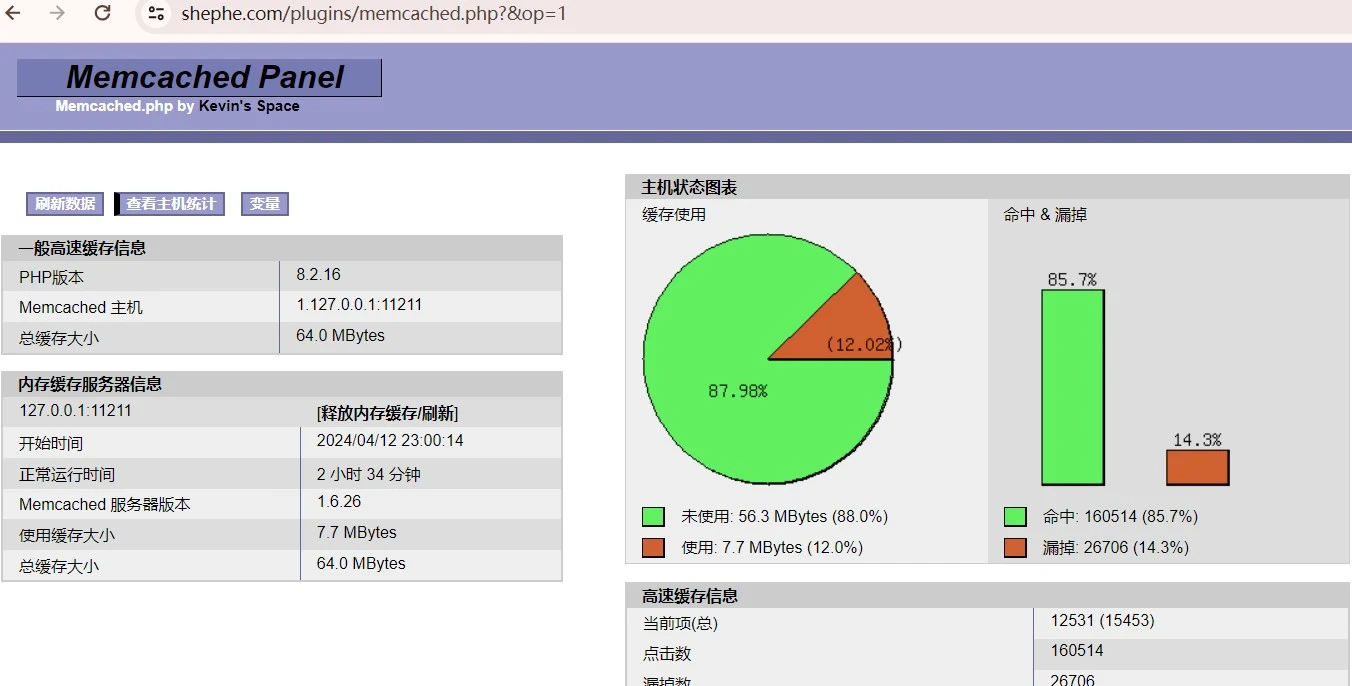The image size is (1352, 686).
Task: Click the 查看主机统计 button
Action: 169,203
